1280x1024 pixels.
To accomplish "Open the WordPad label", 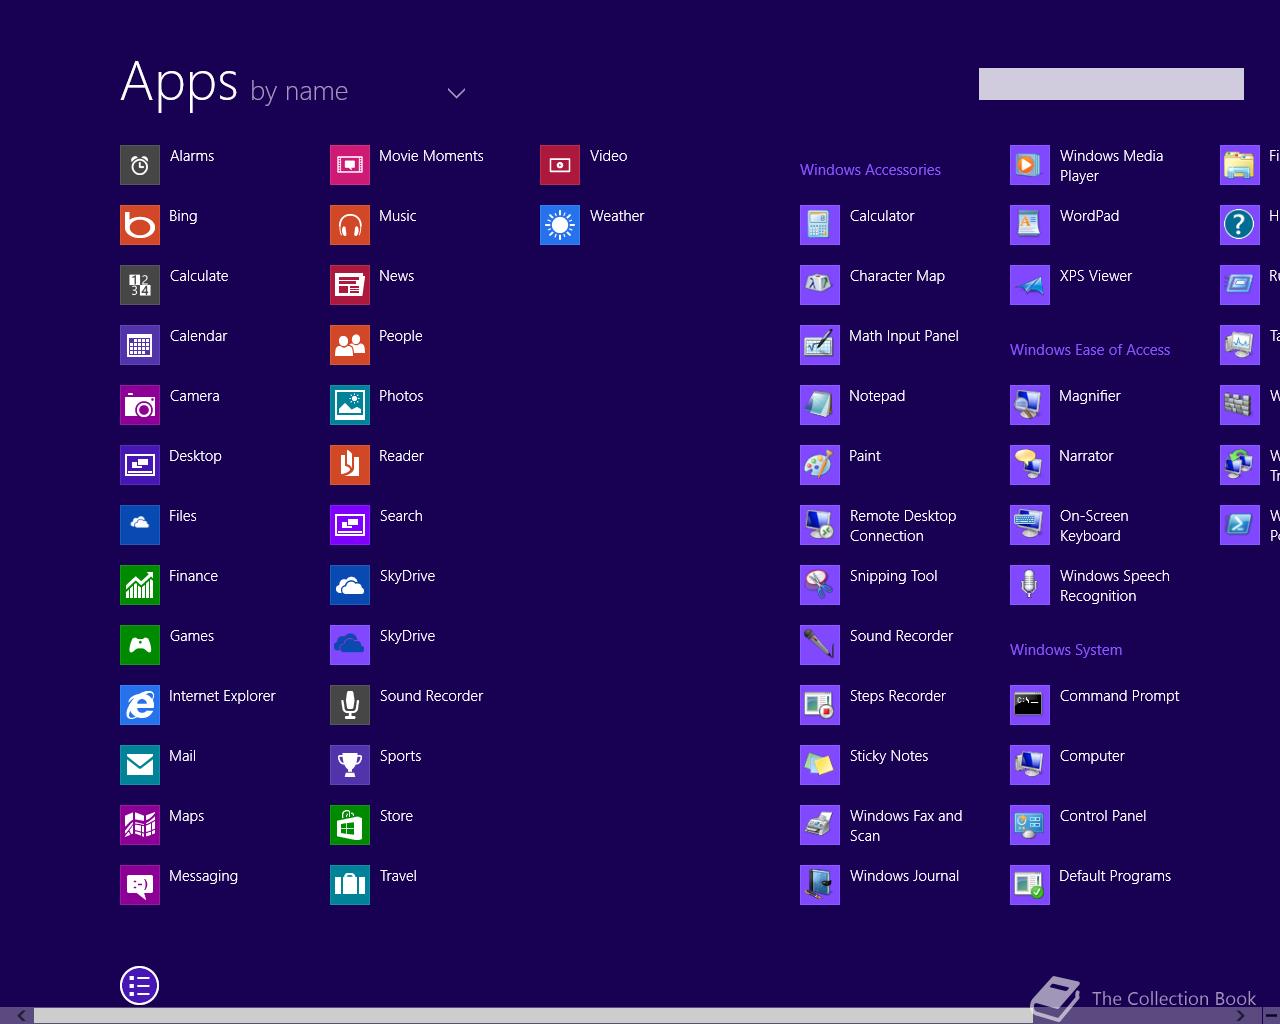I will (x=1089, y=216).
